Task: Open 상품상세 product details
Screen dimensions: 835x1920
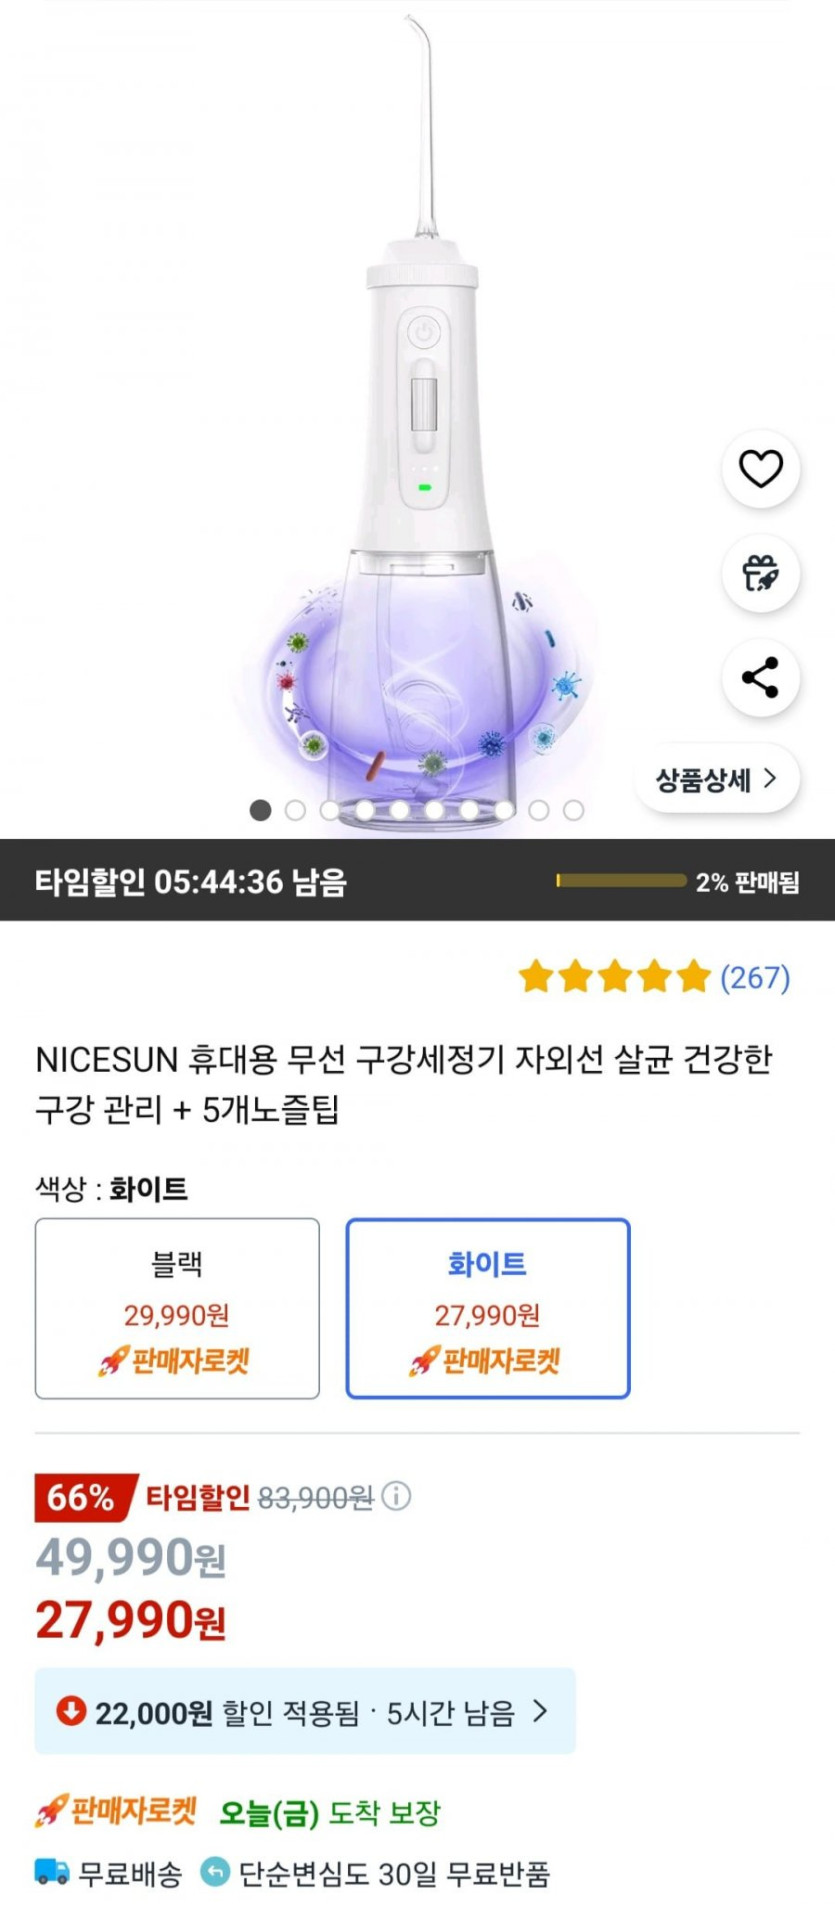Action: (716, 779)
